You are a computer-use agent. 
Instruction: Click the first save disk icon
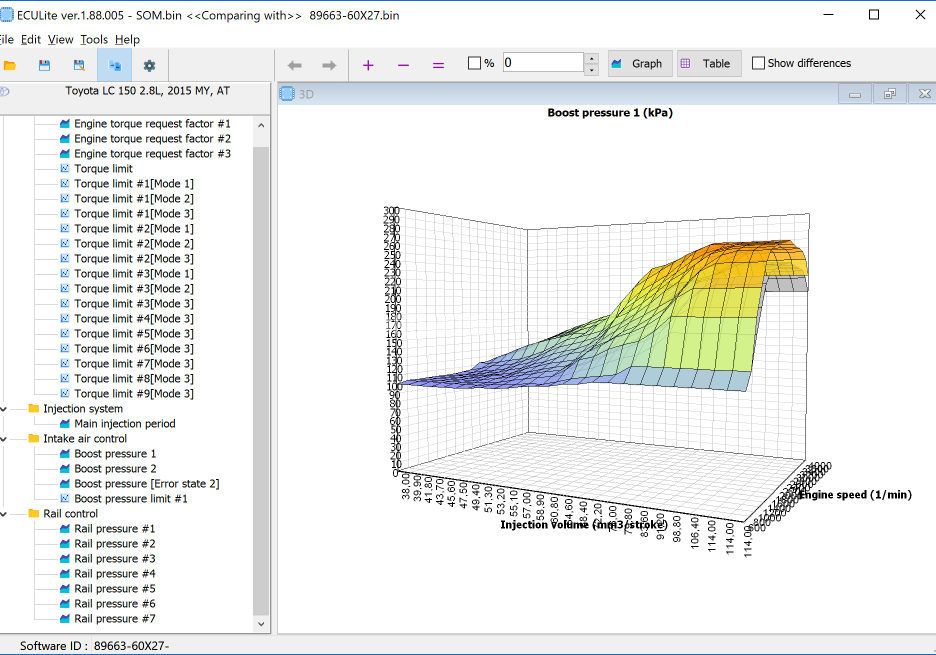[44, 65]
